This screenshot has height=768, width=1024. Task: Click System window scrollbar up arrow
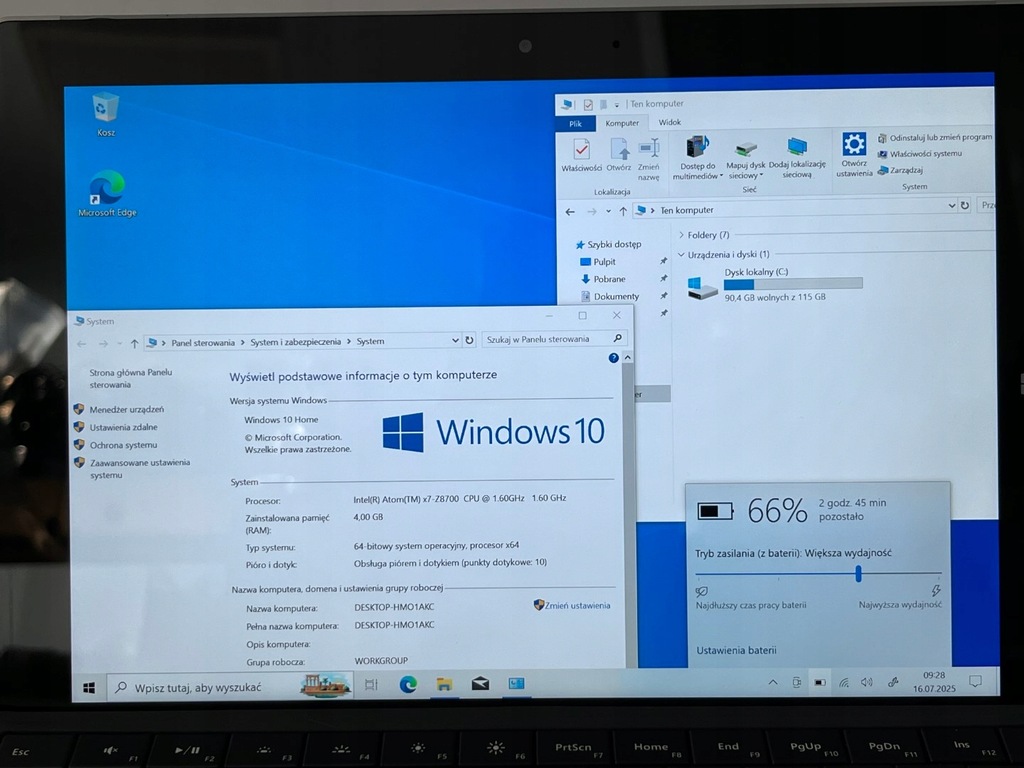pyautogui.click(x=627, y=358)
